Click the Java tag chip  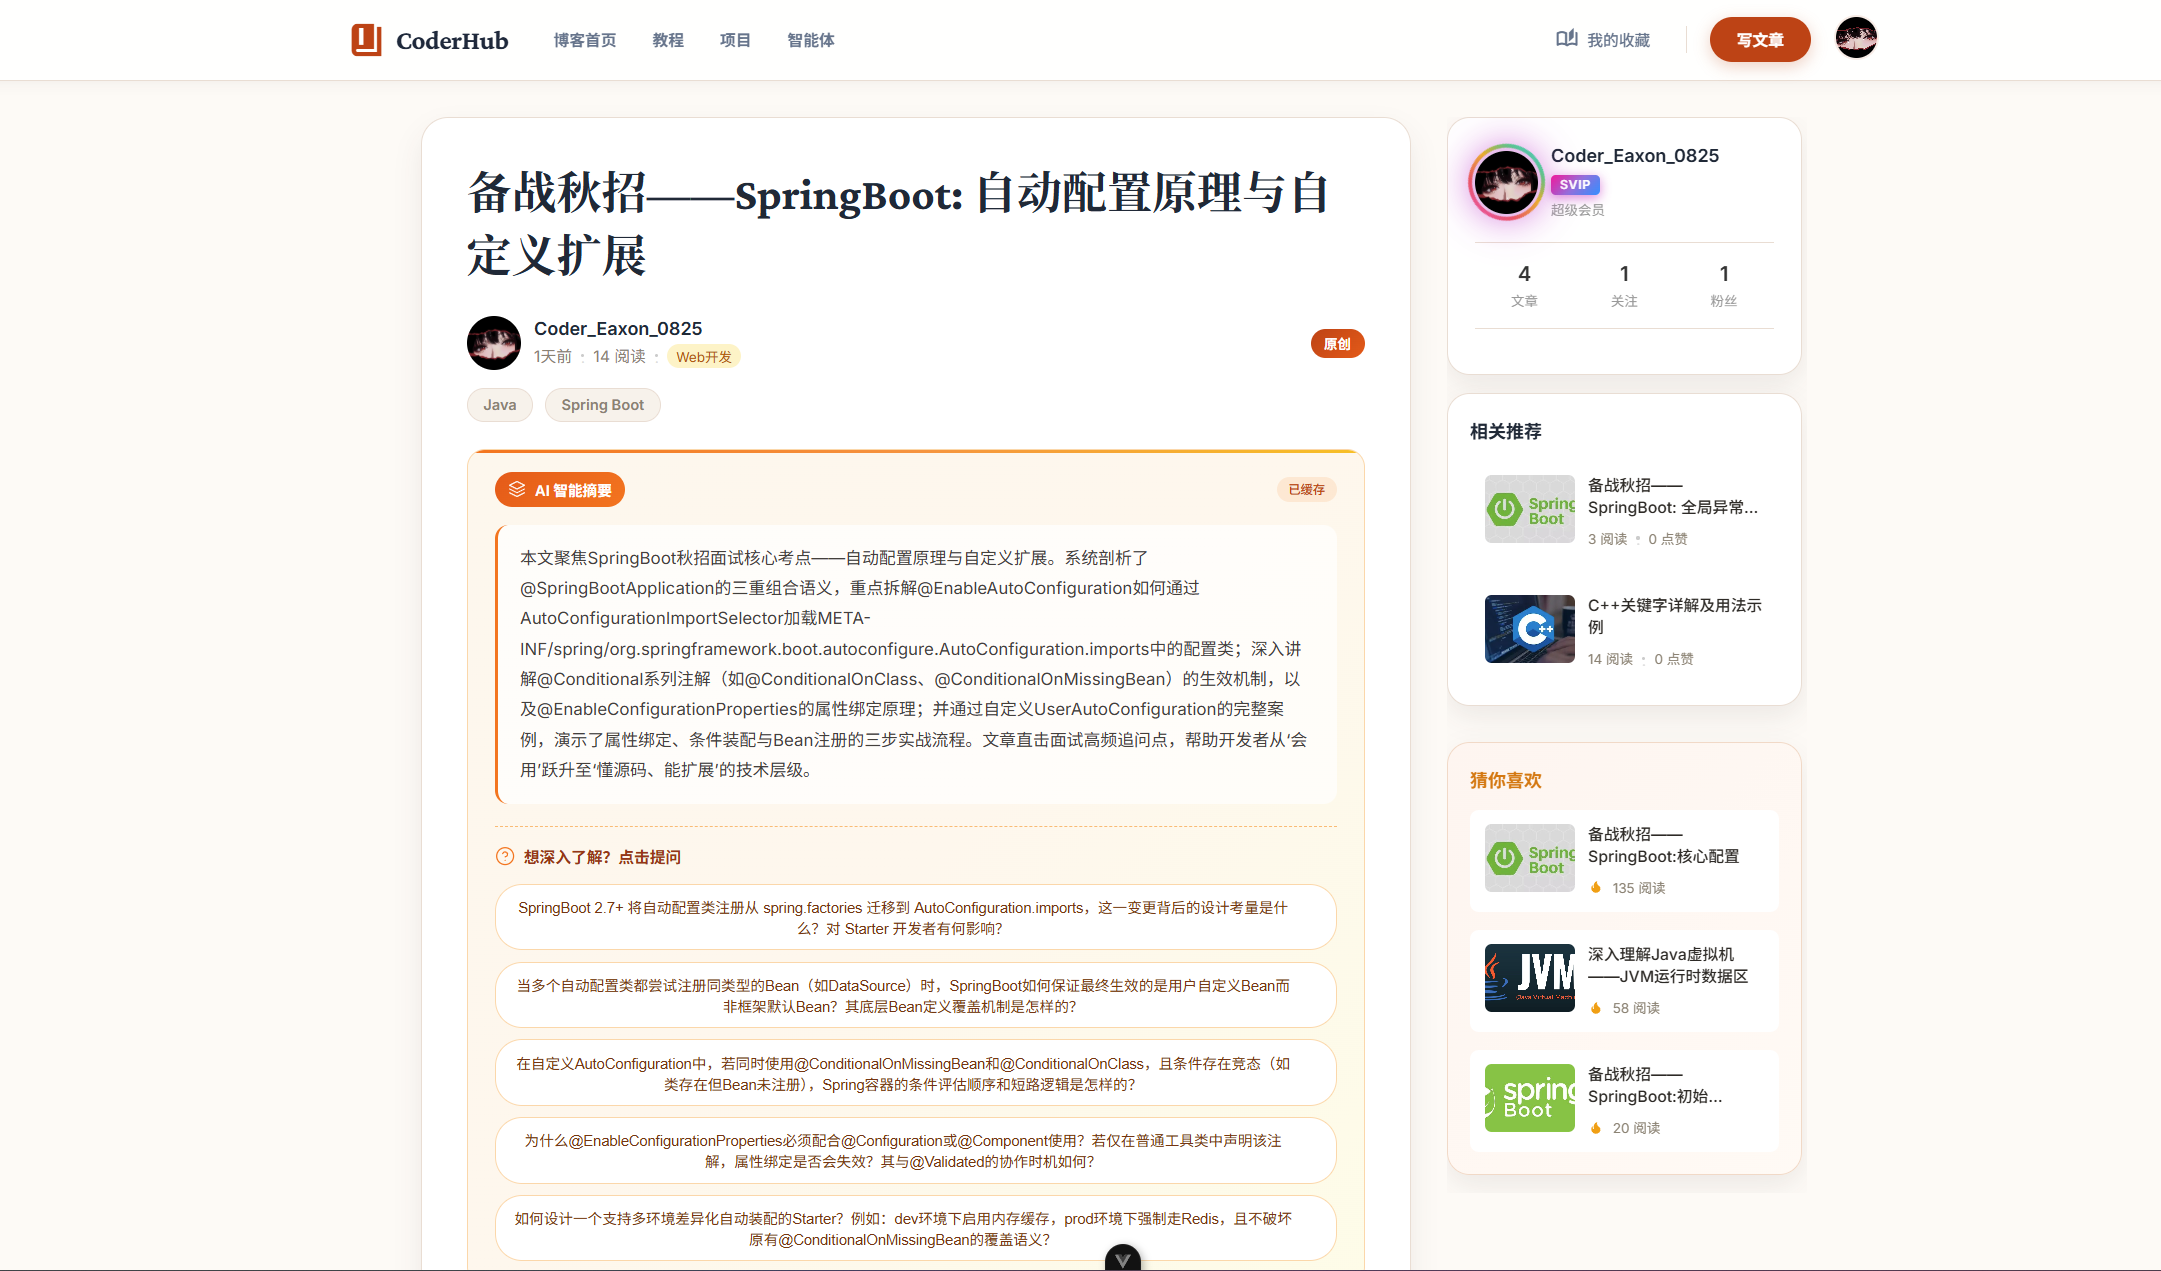tap(499, 405)
